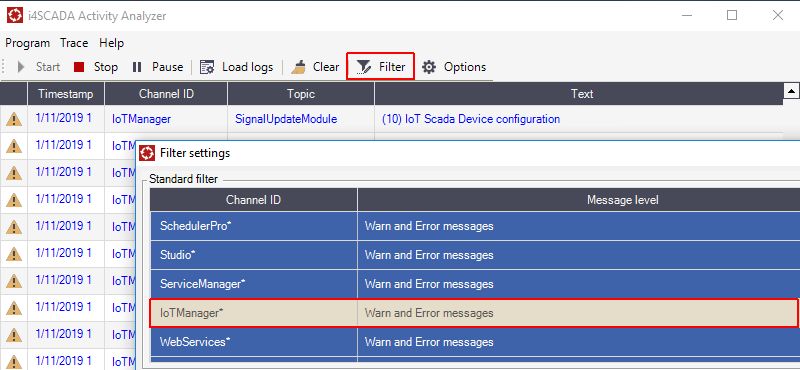Select the SchedulerPro* channel row
This screenshot has height=370, width=800.
[x=254, y=226]
